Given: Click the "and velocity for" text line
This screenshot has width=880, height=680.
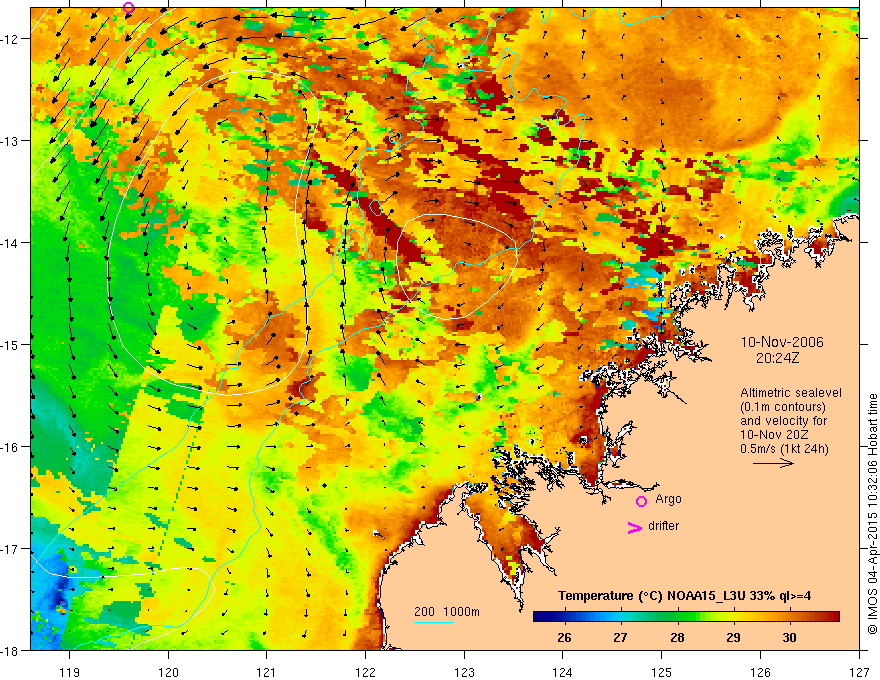Looking at the screenshot, I should click(x=783, y=421).
